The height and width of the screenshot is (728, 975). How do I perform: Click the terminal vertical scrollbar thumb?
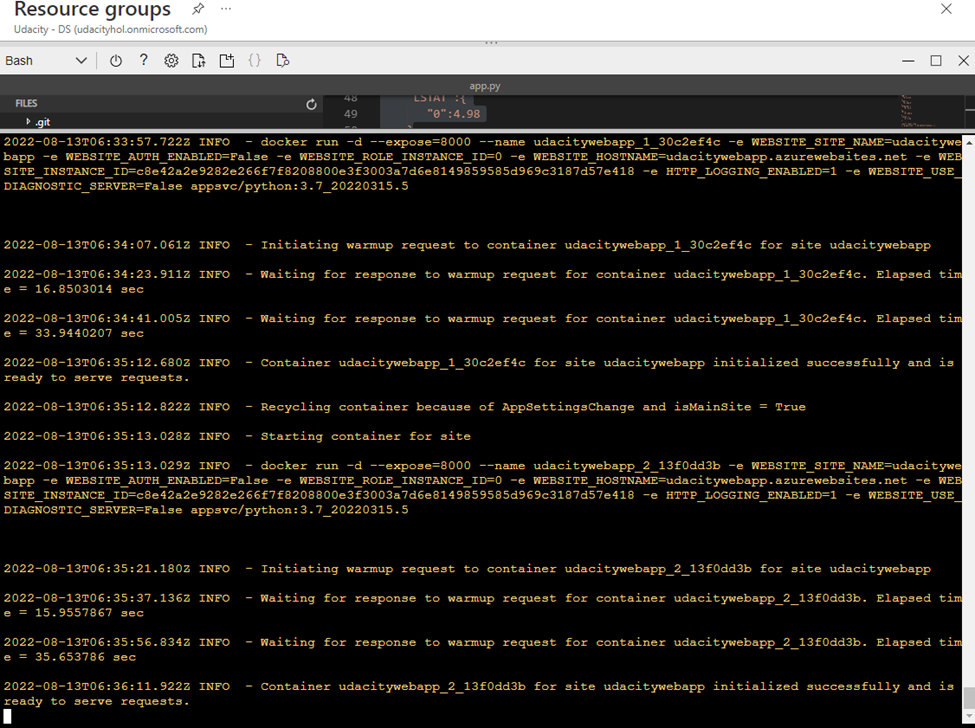[969, 697]
